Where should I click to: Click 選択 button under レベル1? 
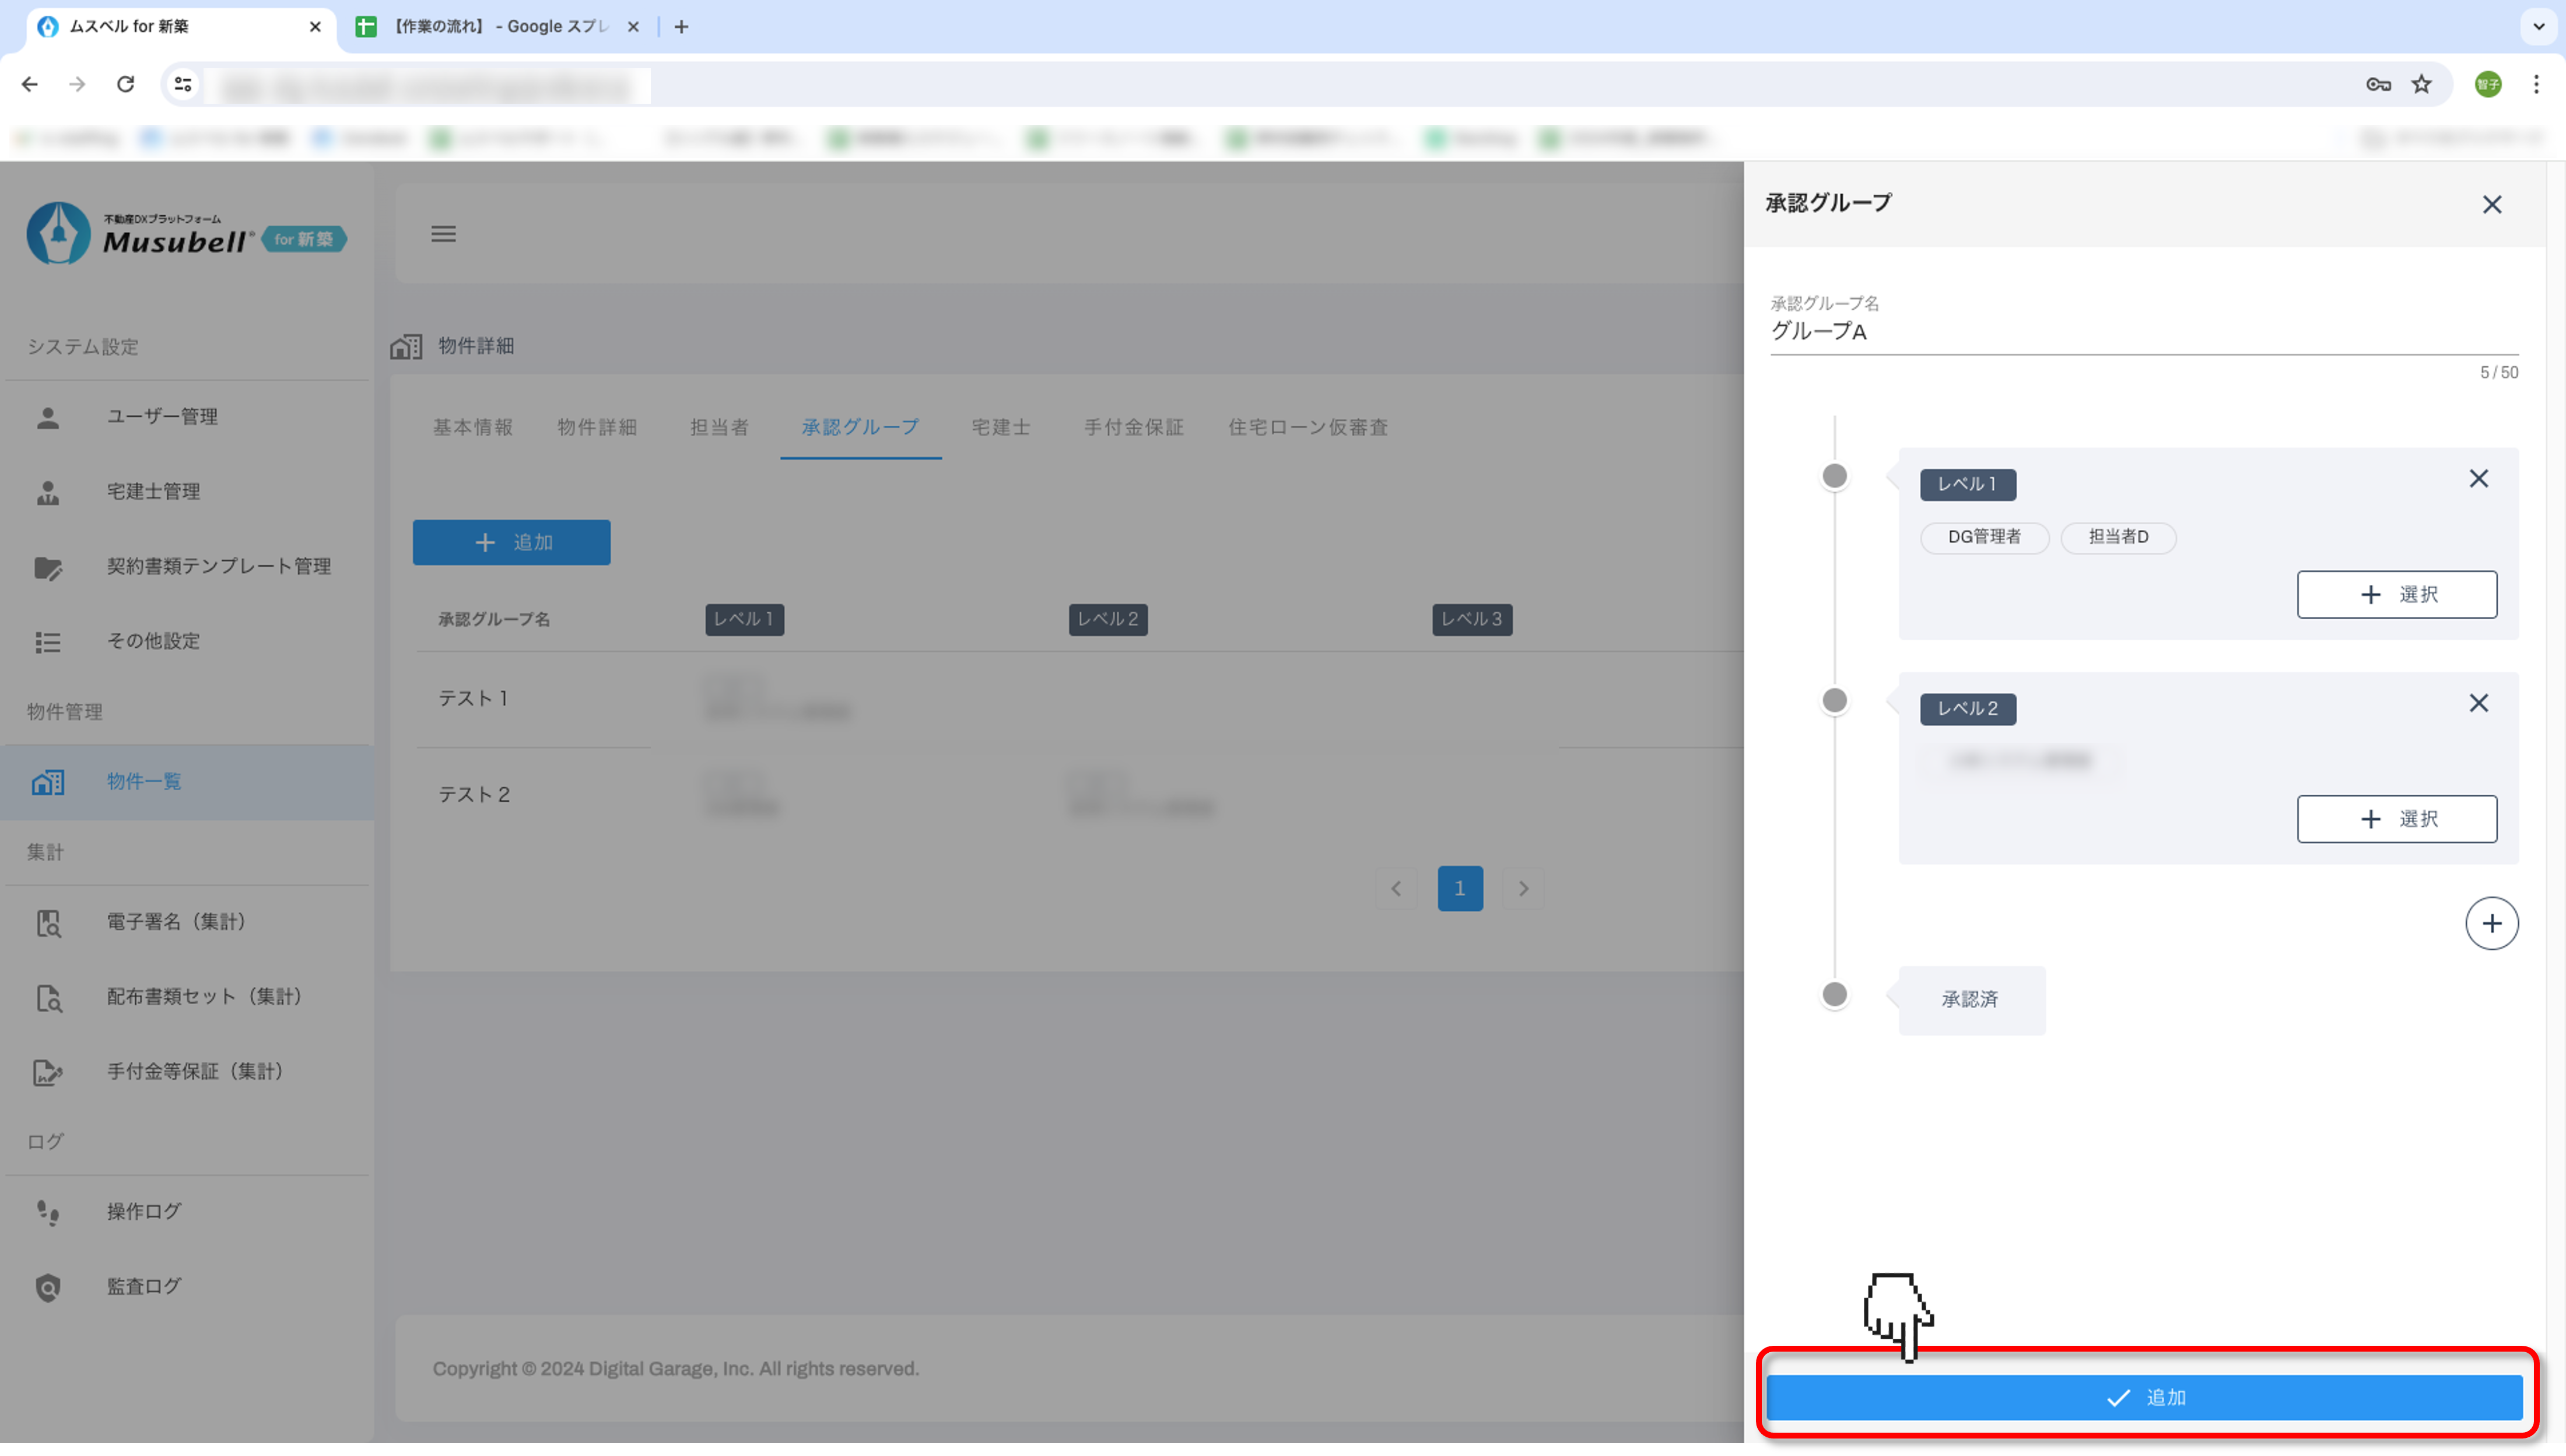tap(2396, 595)
